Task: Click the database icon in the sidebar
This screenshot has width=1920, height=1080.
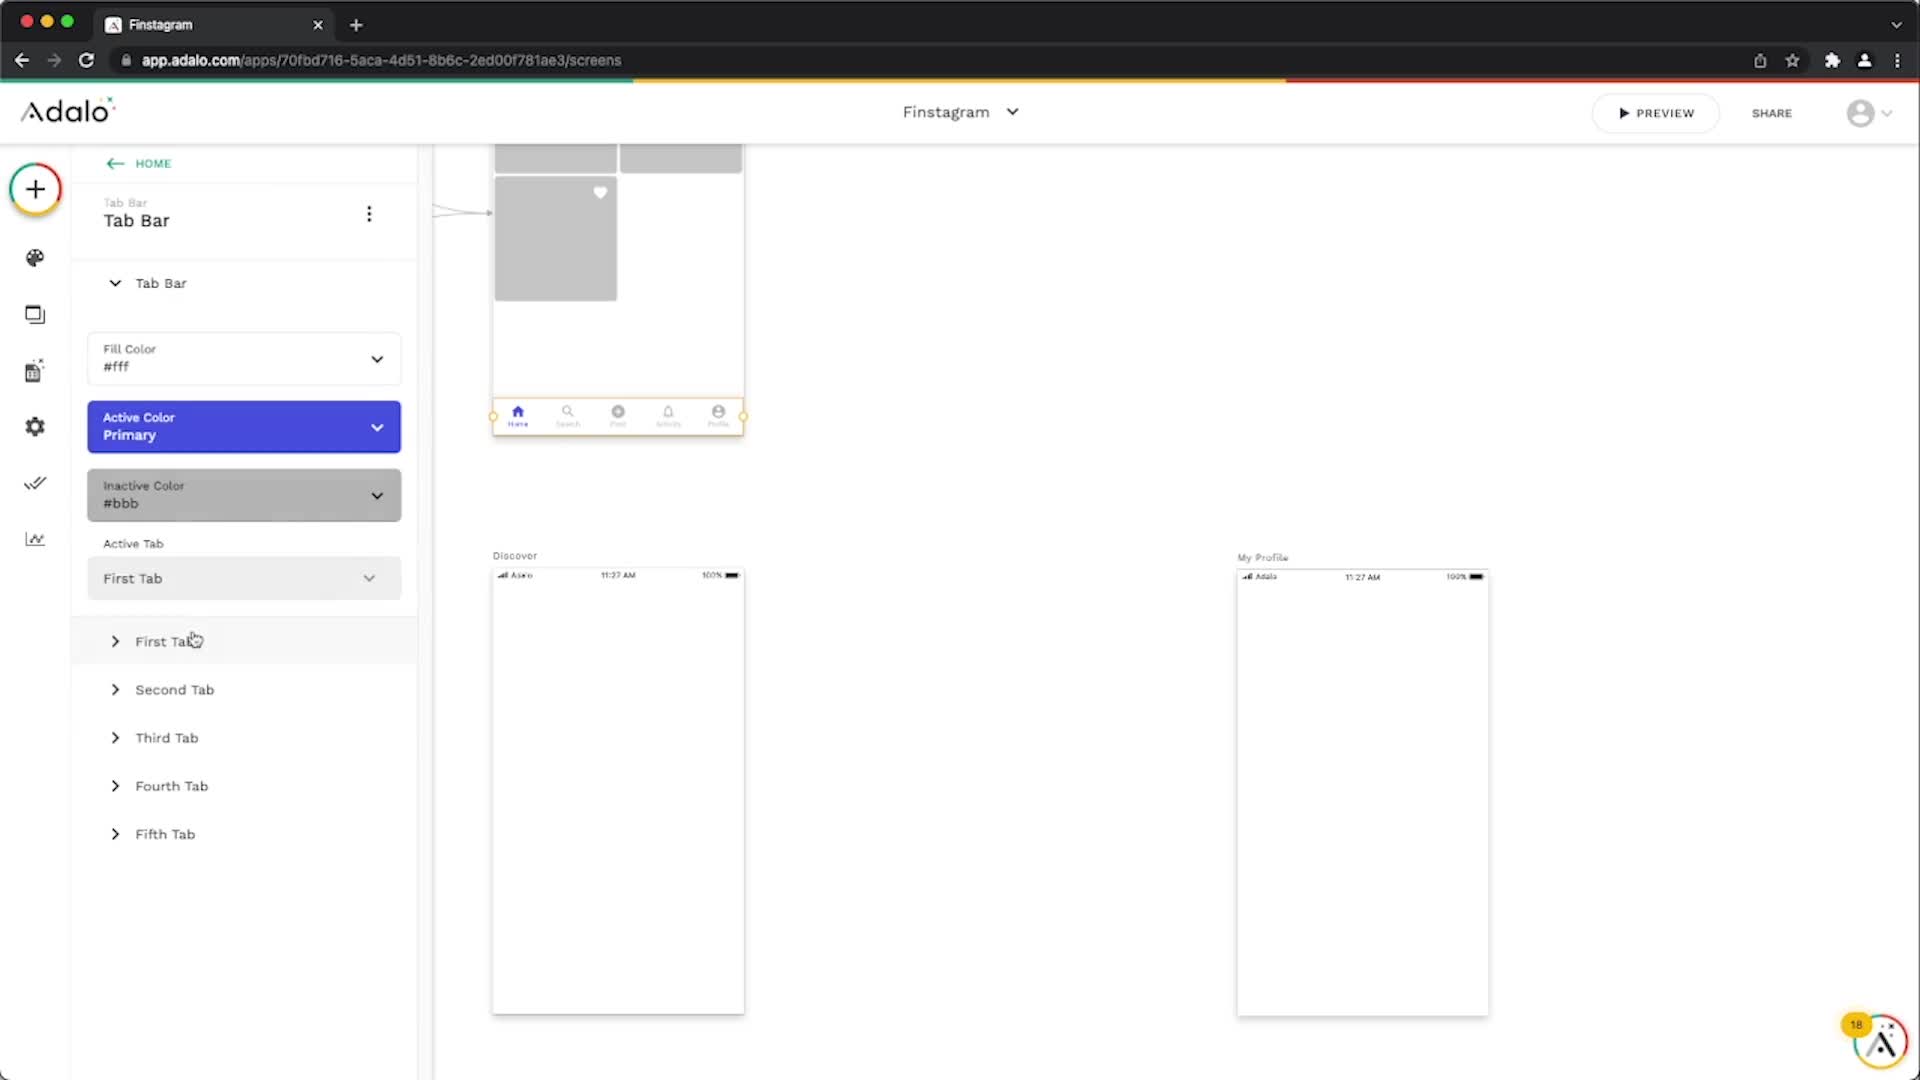Action: pyautogui.click(x=35, y=370)
